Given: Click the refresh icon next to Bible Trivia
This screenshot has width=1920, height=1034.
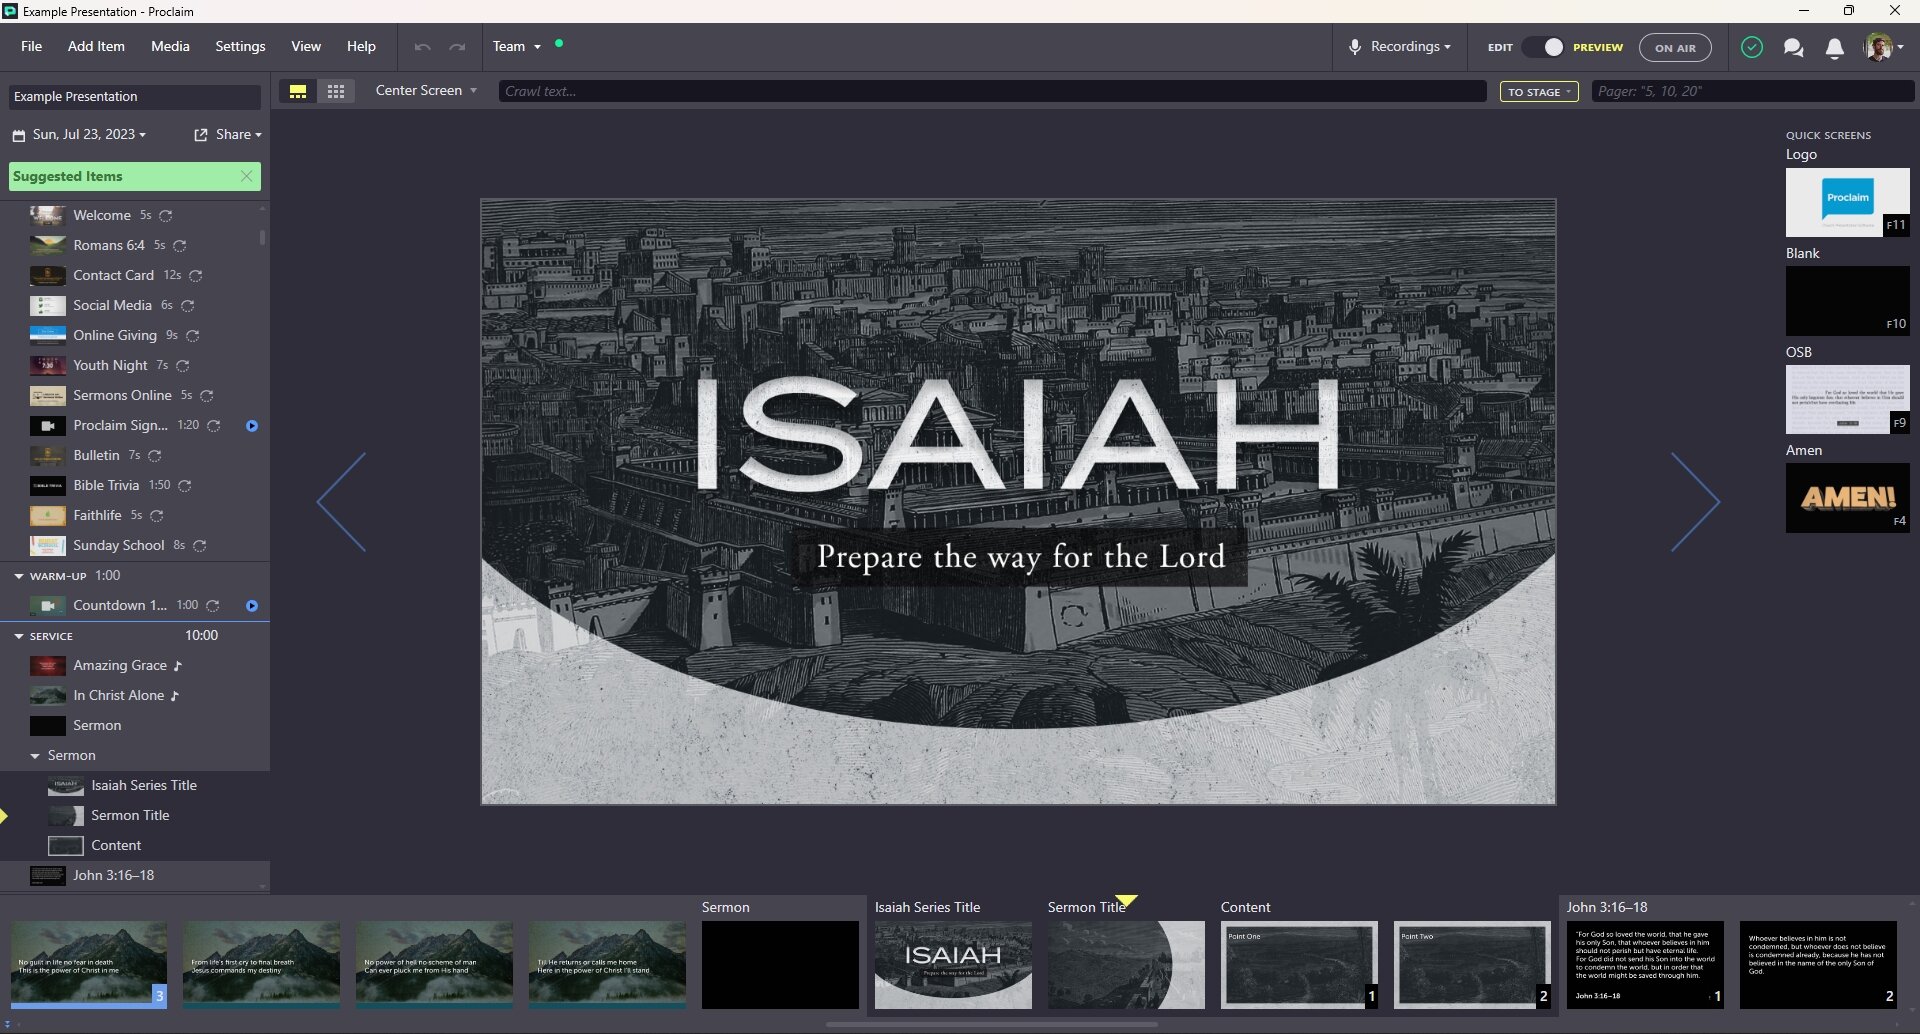Looking at the screenshot, I should coord(184,486).
